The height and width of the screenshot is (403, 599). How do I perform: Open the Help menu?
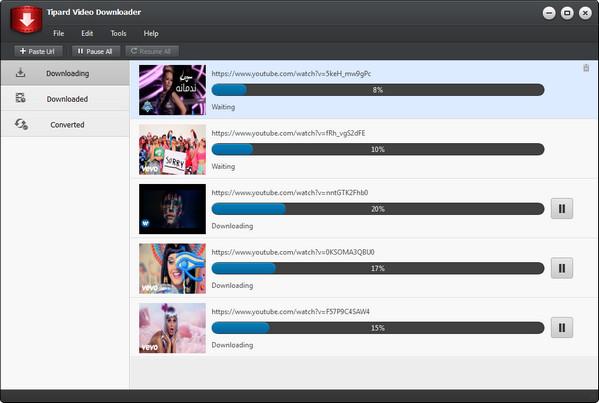[x=151, y=33]
